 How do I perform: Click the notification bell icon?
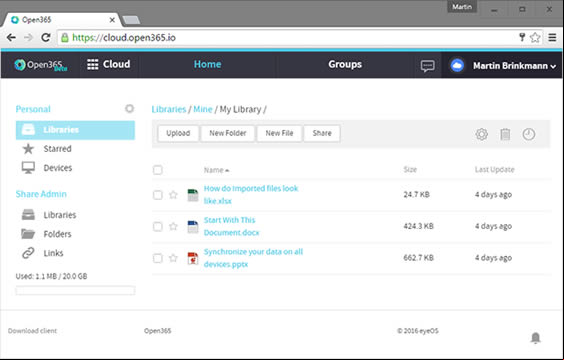(536, 338)
